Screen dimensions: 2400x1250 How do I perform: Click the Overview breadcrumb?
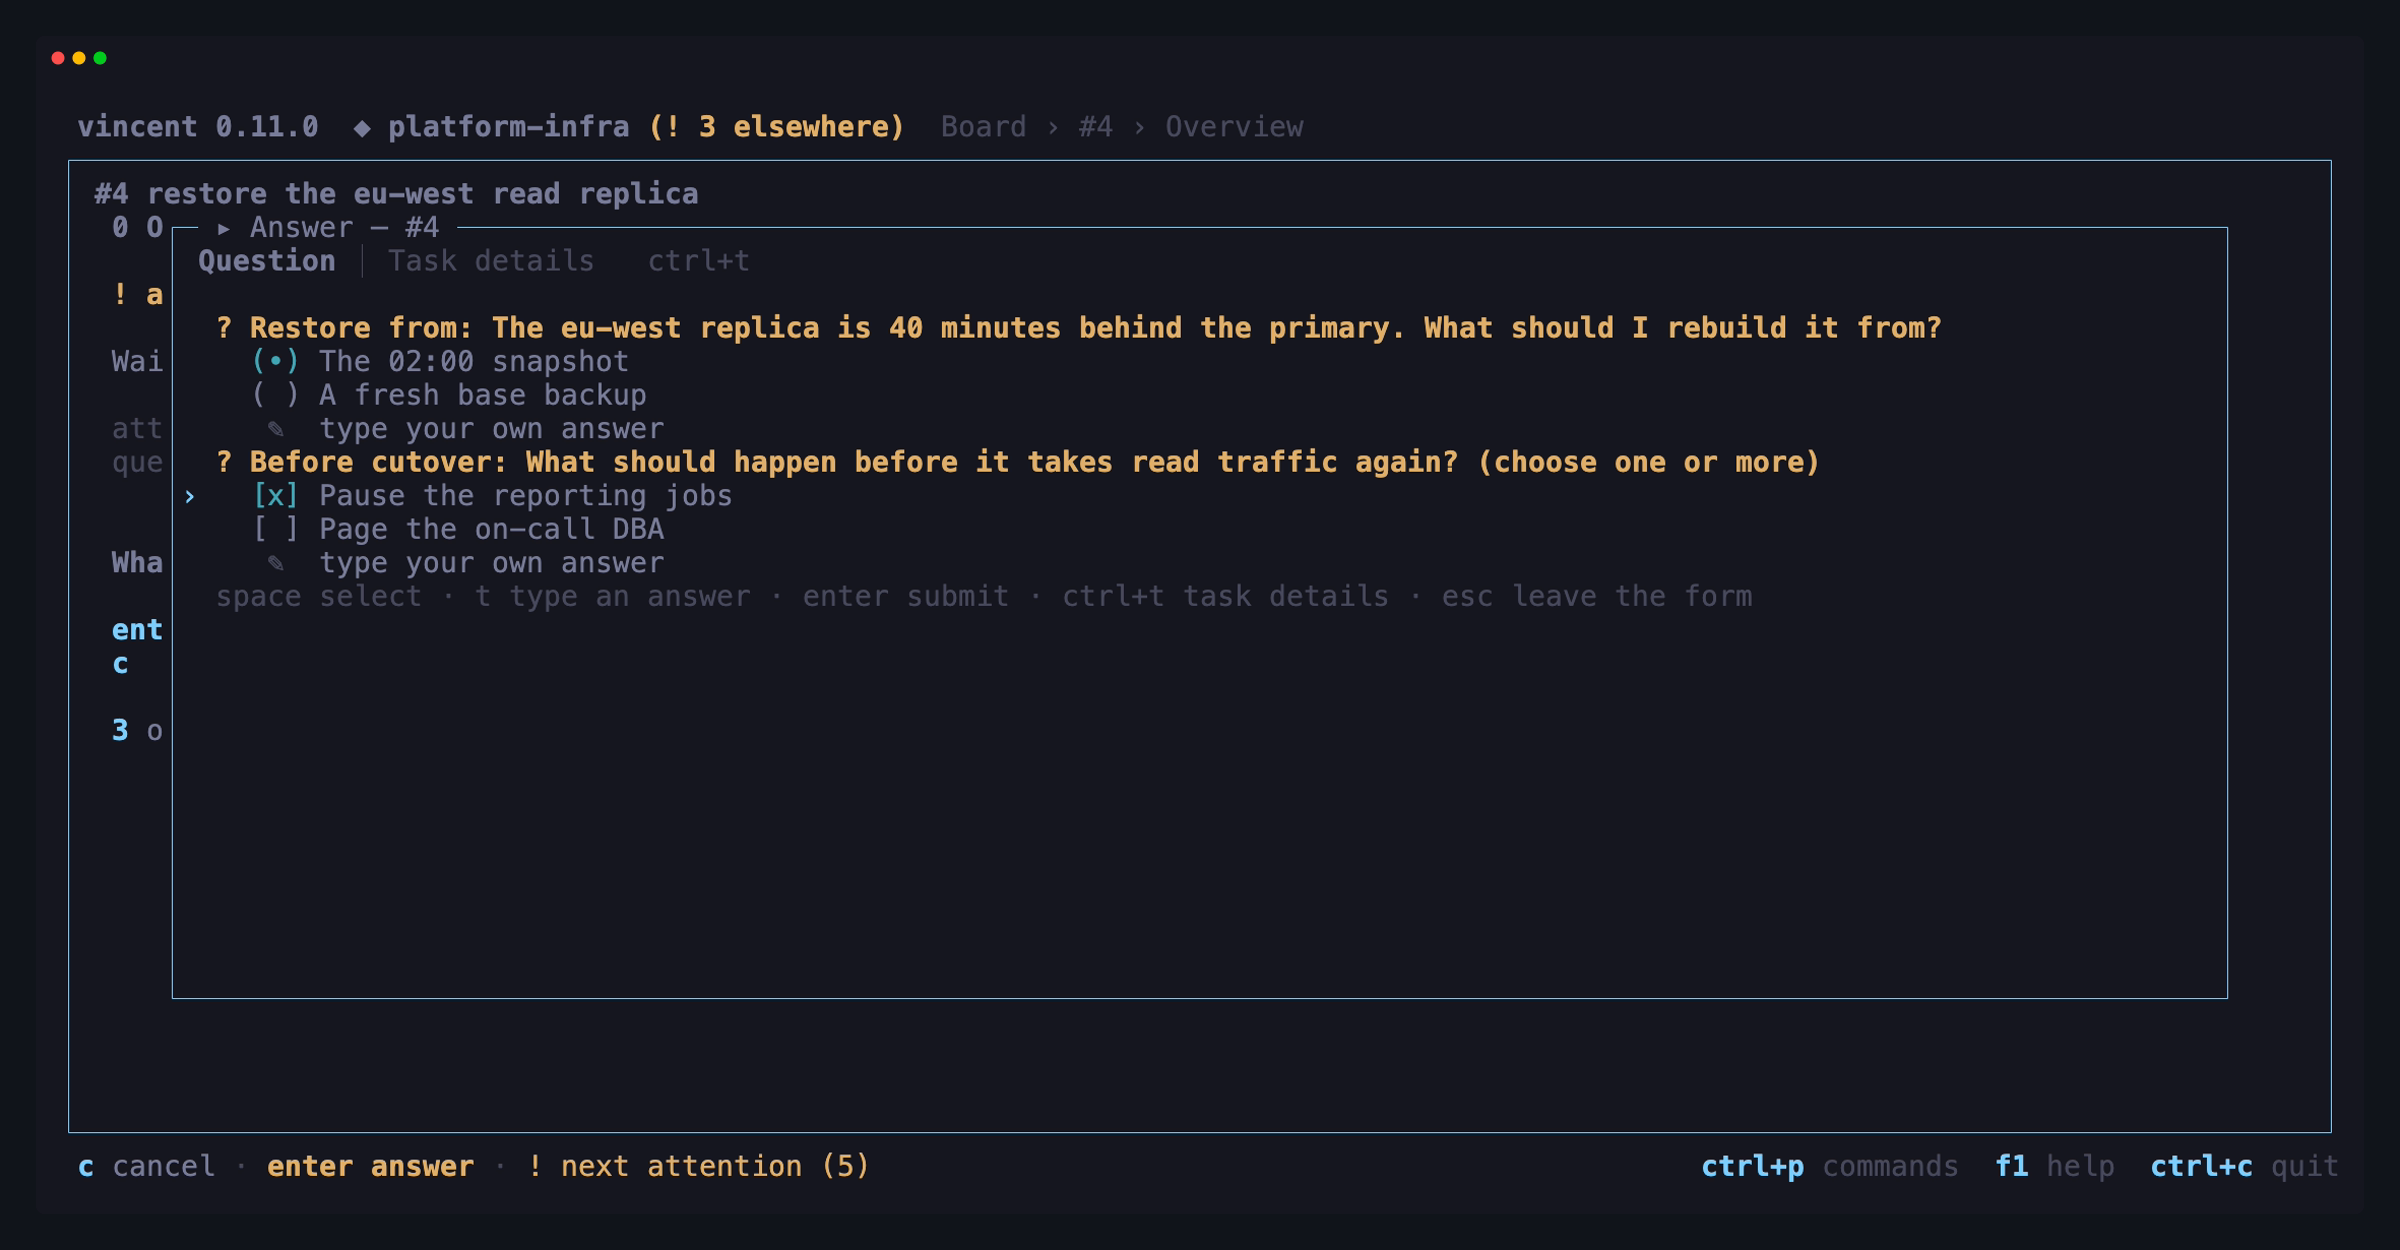[1234, 127]
